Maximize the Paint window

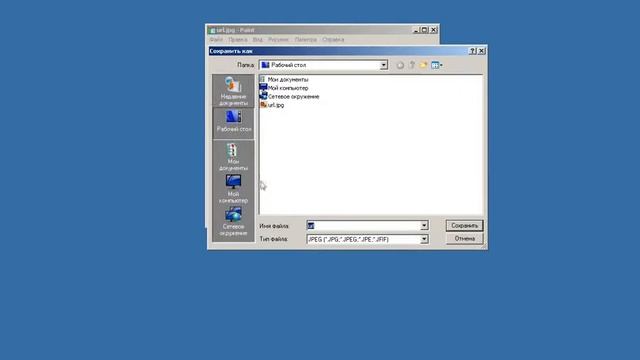coord(424,30)
